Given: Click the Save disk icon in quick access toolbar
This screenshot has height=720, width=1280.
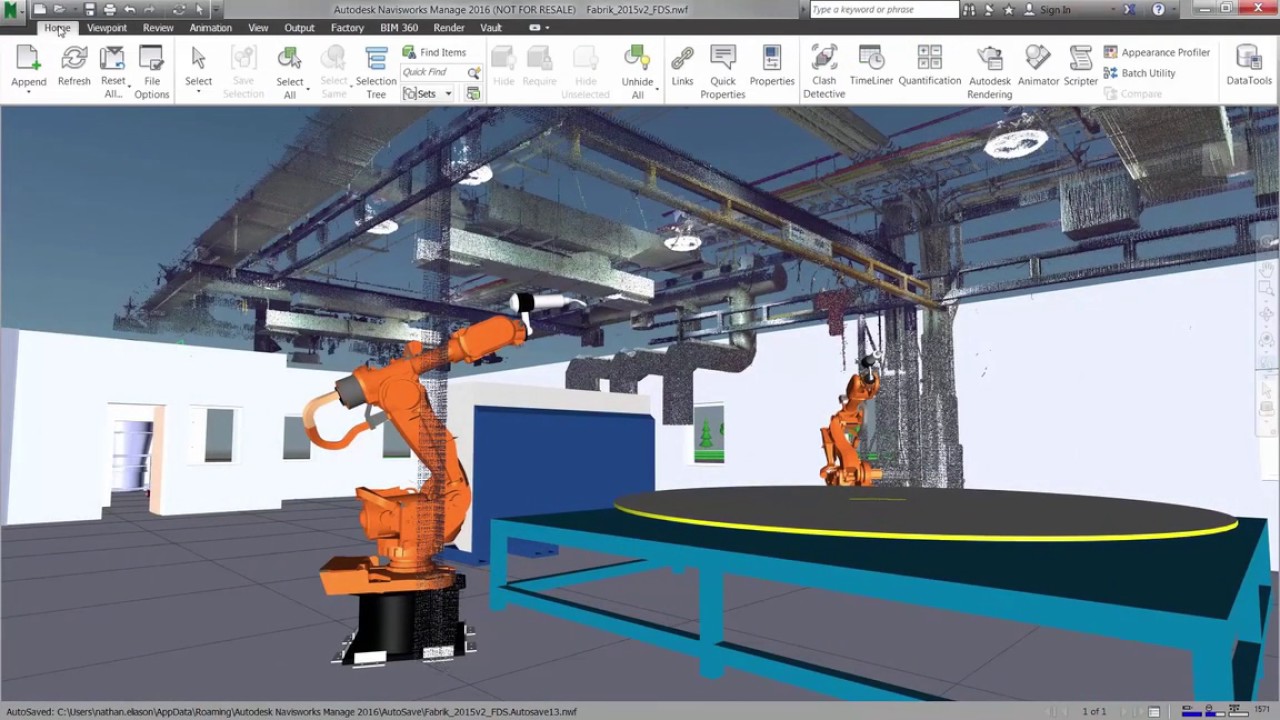Looking at the screenshot, I should coord(90,9).
